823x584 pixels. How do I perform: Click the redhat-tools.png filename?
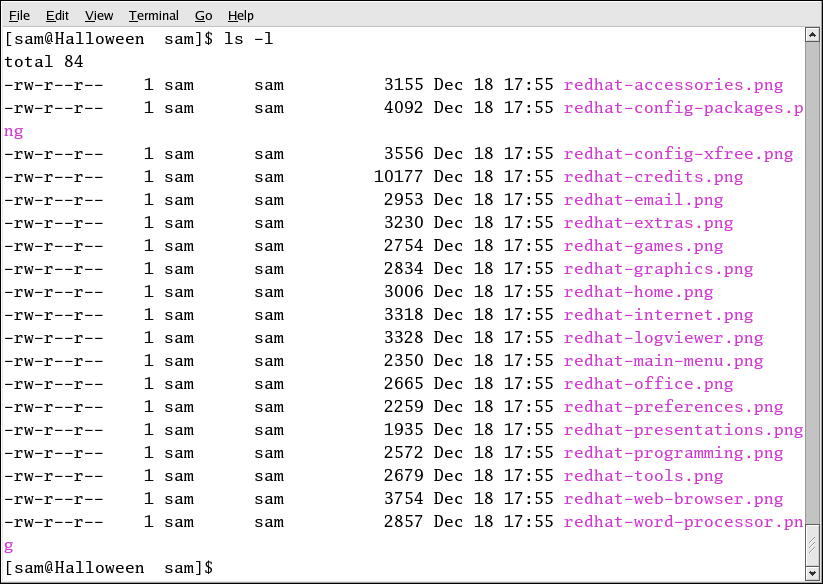(643, 476)
